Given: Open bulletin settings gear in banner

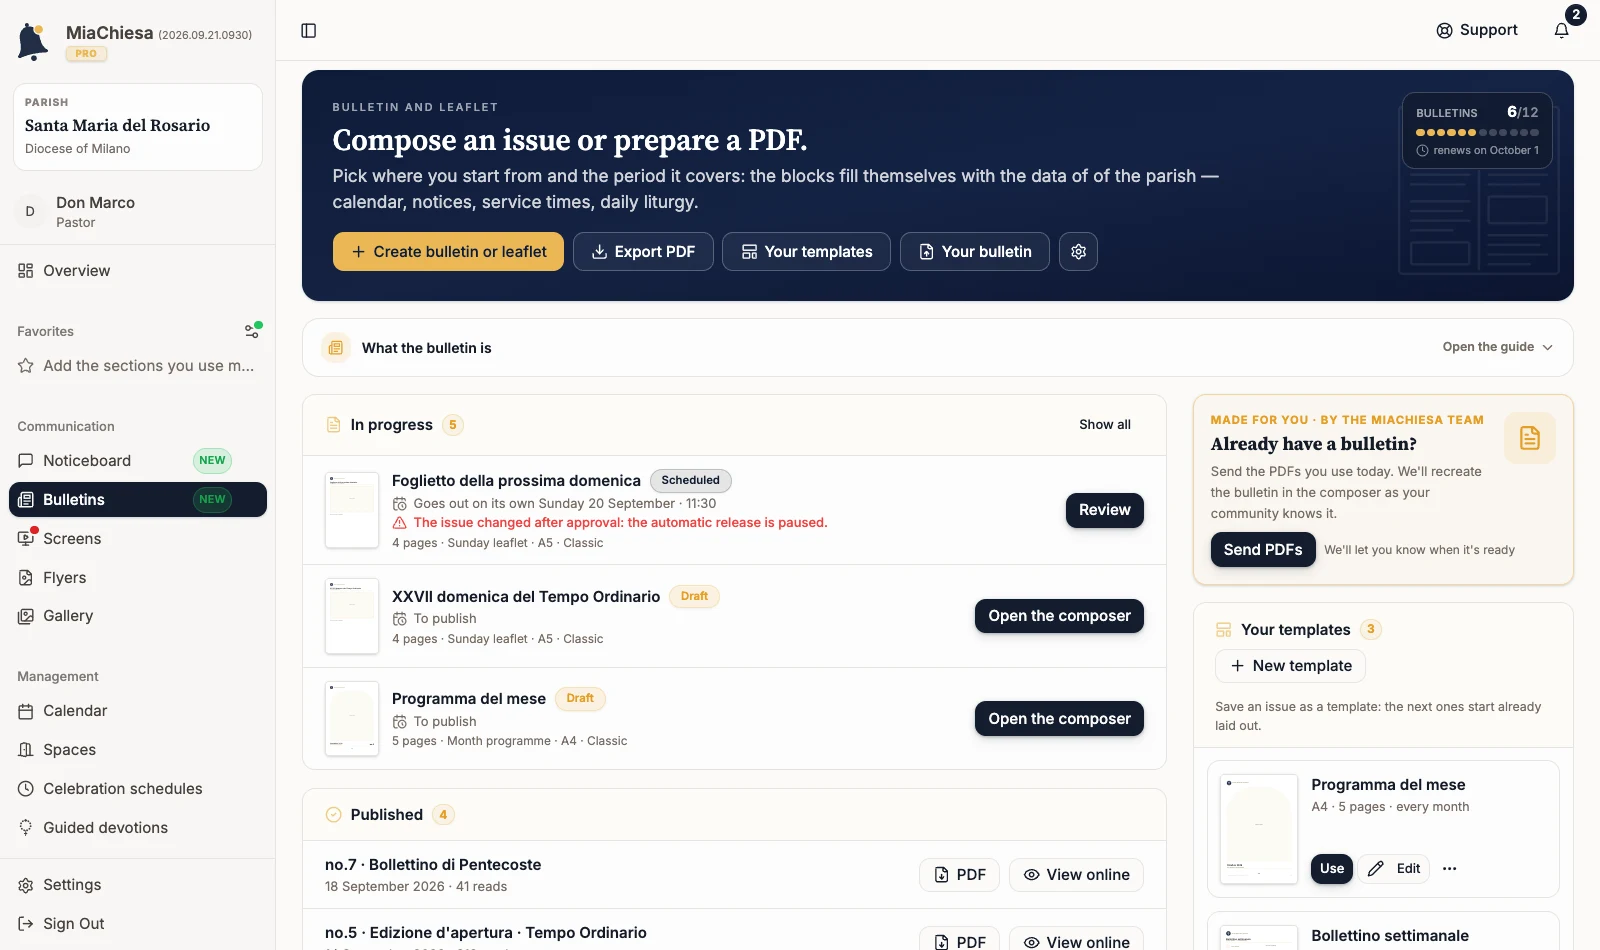Looking at the screenshot, I should (x=1078, y=252).
